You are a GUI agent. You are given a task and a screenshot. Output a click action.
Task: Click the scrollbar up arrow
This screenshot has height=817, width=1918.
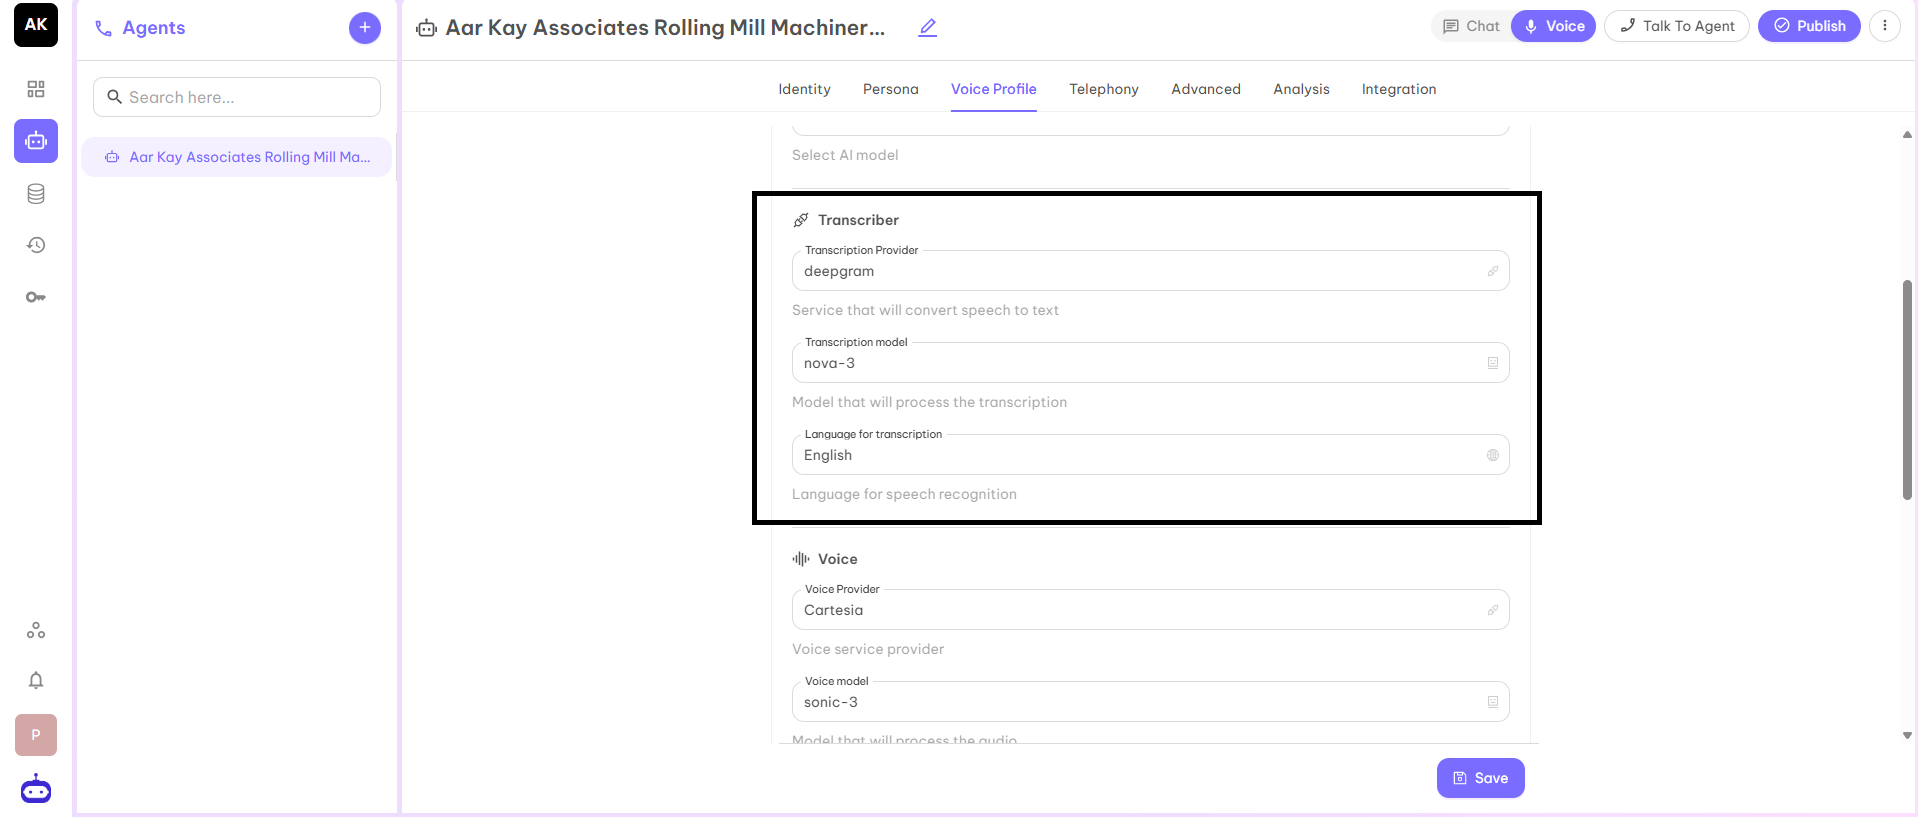point(1907,134)
